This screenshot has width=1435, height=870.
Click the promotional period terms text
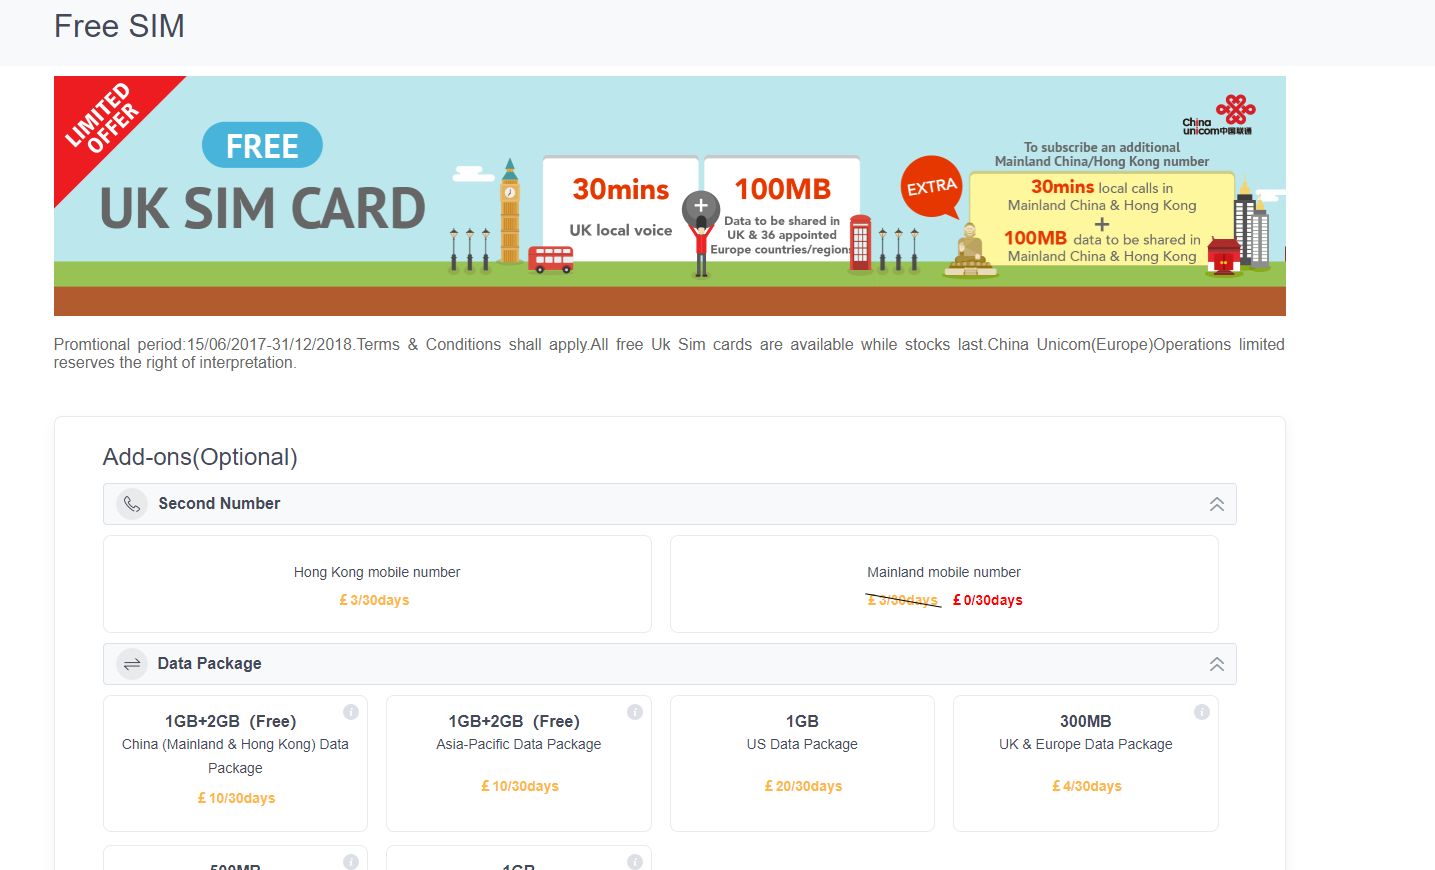[x=669, y=353]
